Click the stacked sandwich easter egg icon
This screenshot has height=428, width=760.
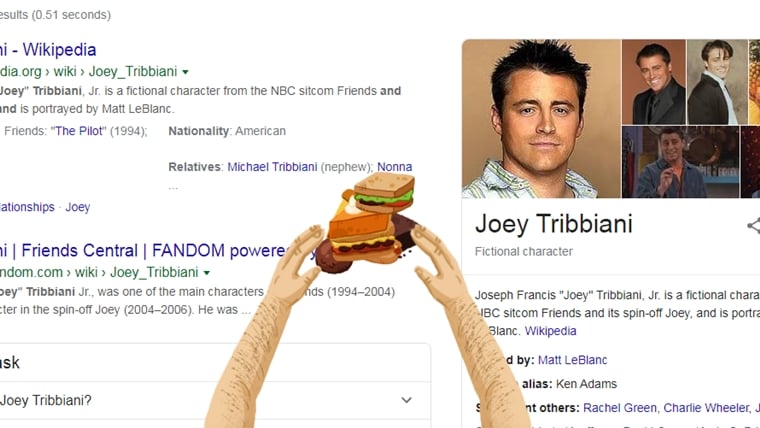point(370,222)
